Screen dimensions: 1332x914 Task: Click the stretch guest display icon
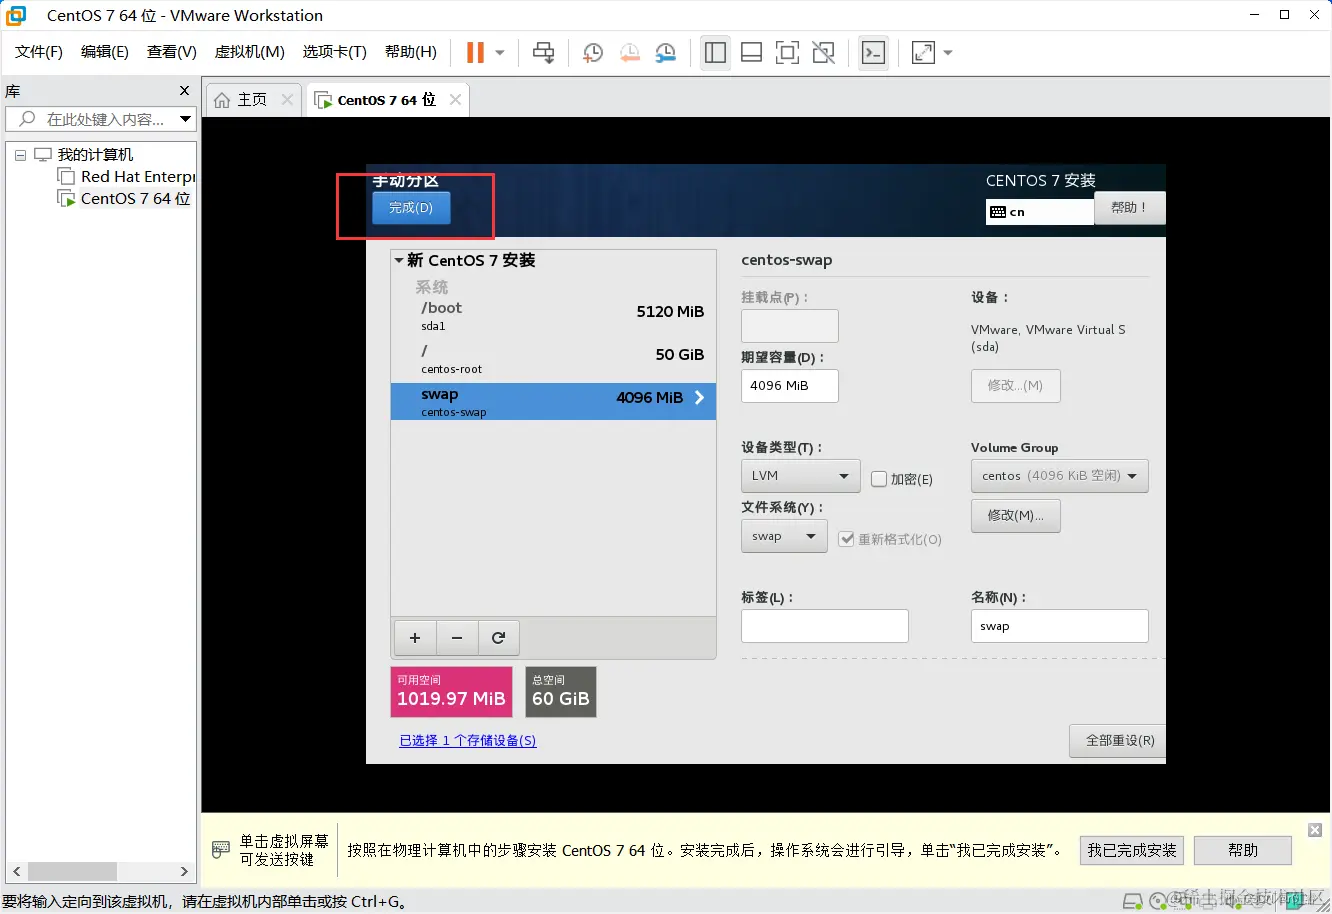(x=923, y=52)
